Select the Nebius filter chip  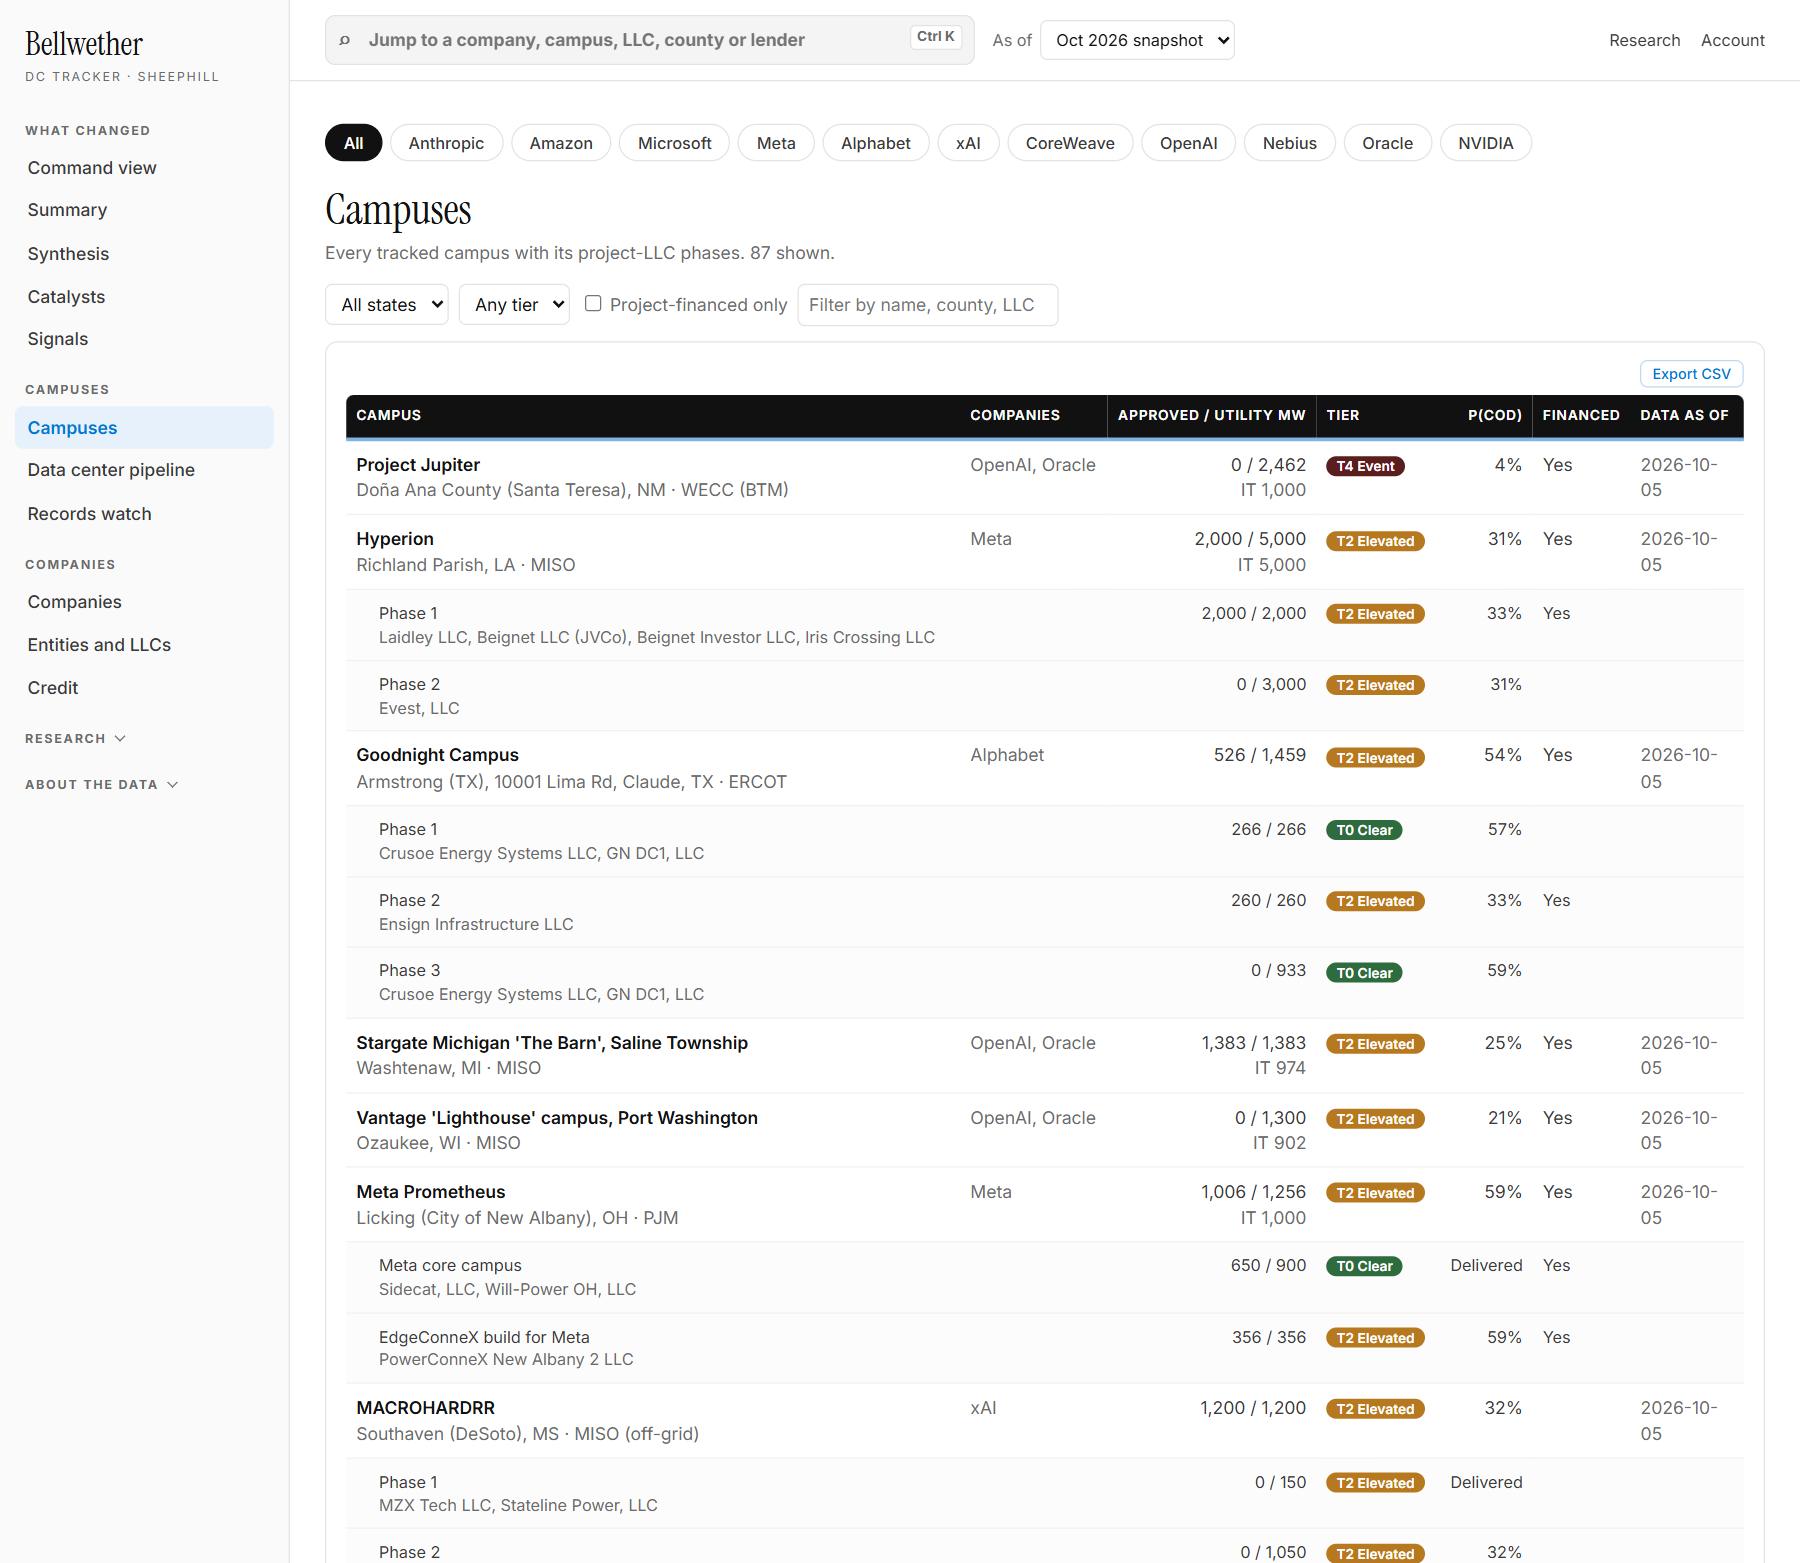click(x=1289, y=143)
